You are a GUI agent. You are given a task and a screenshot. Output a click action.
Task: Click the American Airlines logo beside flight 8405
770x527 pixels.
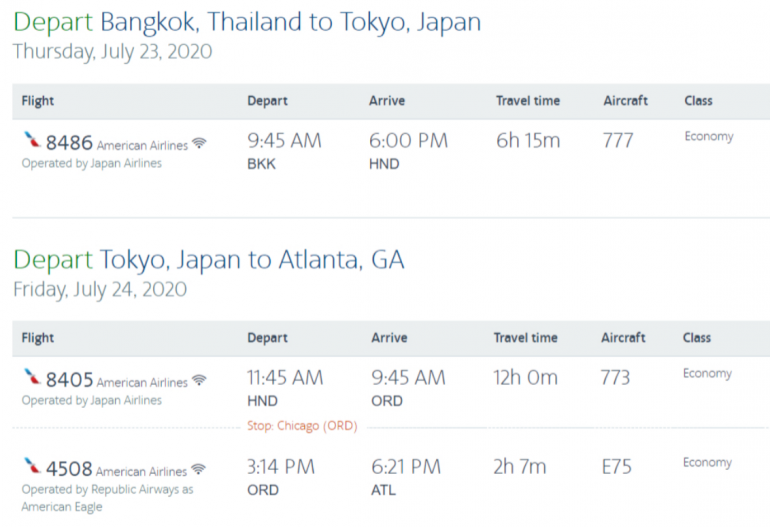[x=32, y=379]
